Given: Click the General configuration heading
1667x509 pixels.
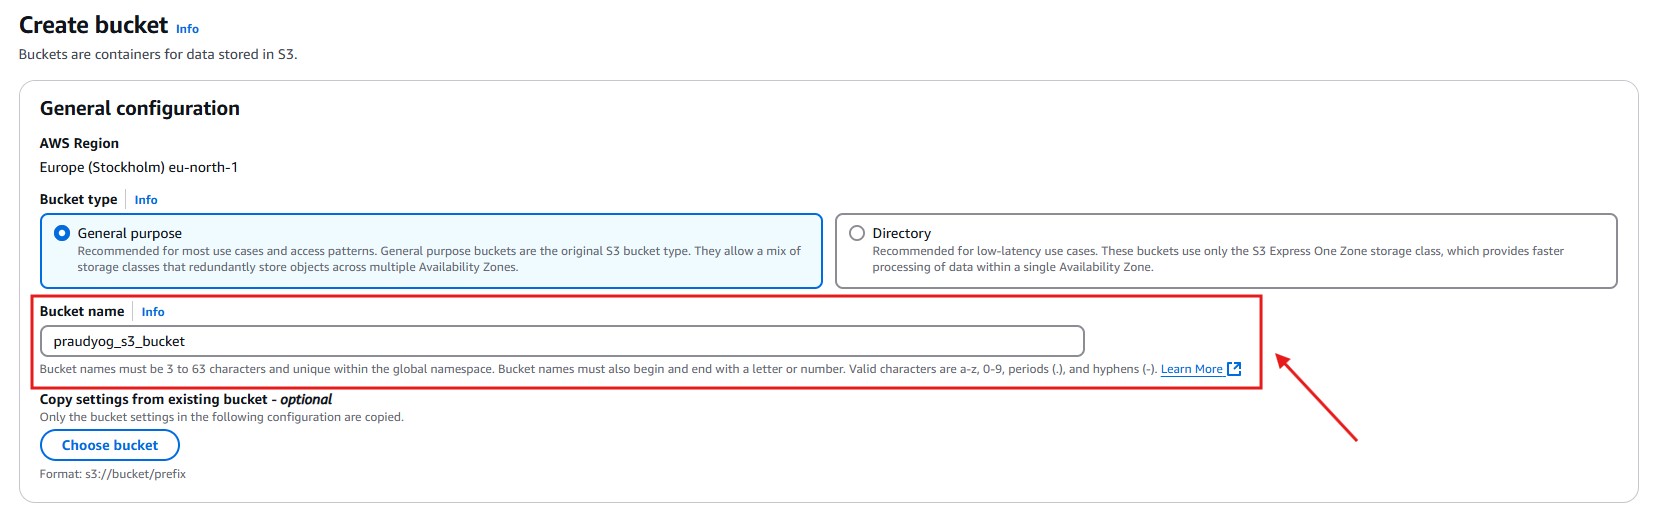Looking at the screenshot, I should tap(140, 108).
